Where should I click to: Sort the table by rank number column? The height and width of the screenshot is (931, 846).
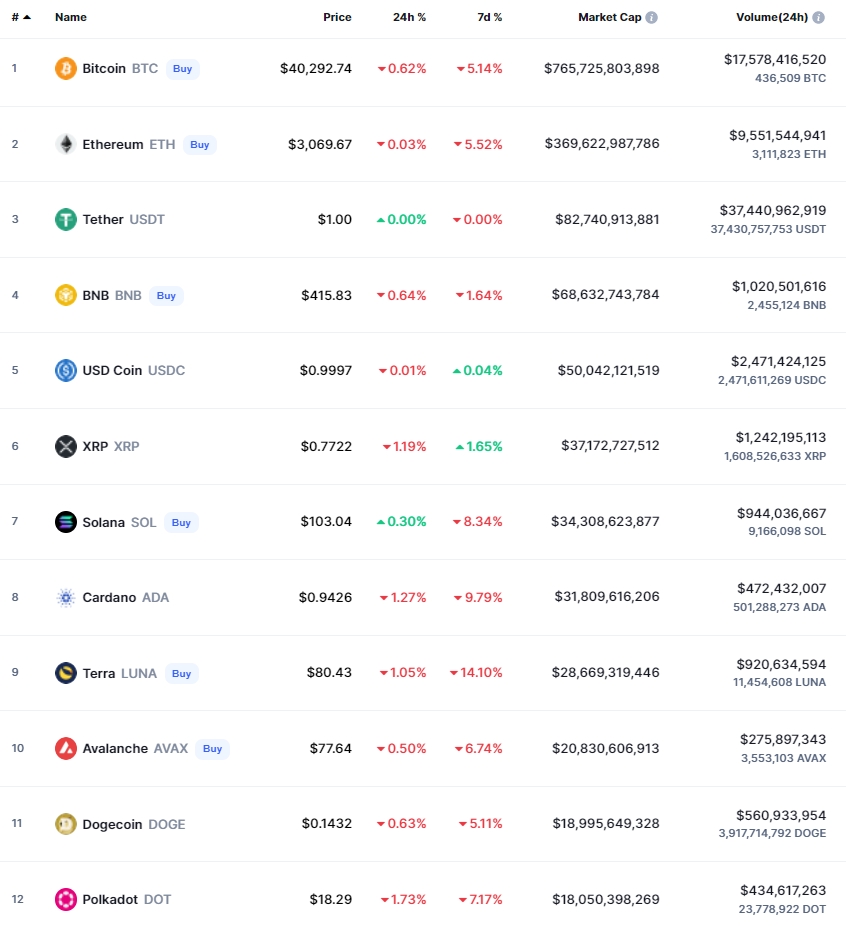click(21, 17)
